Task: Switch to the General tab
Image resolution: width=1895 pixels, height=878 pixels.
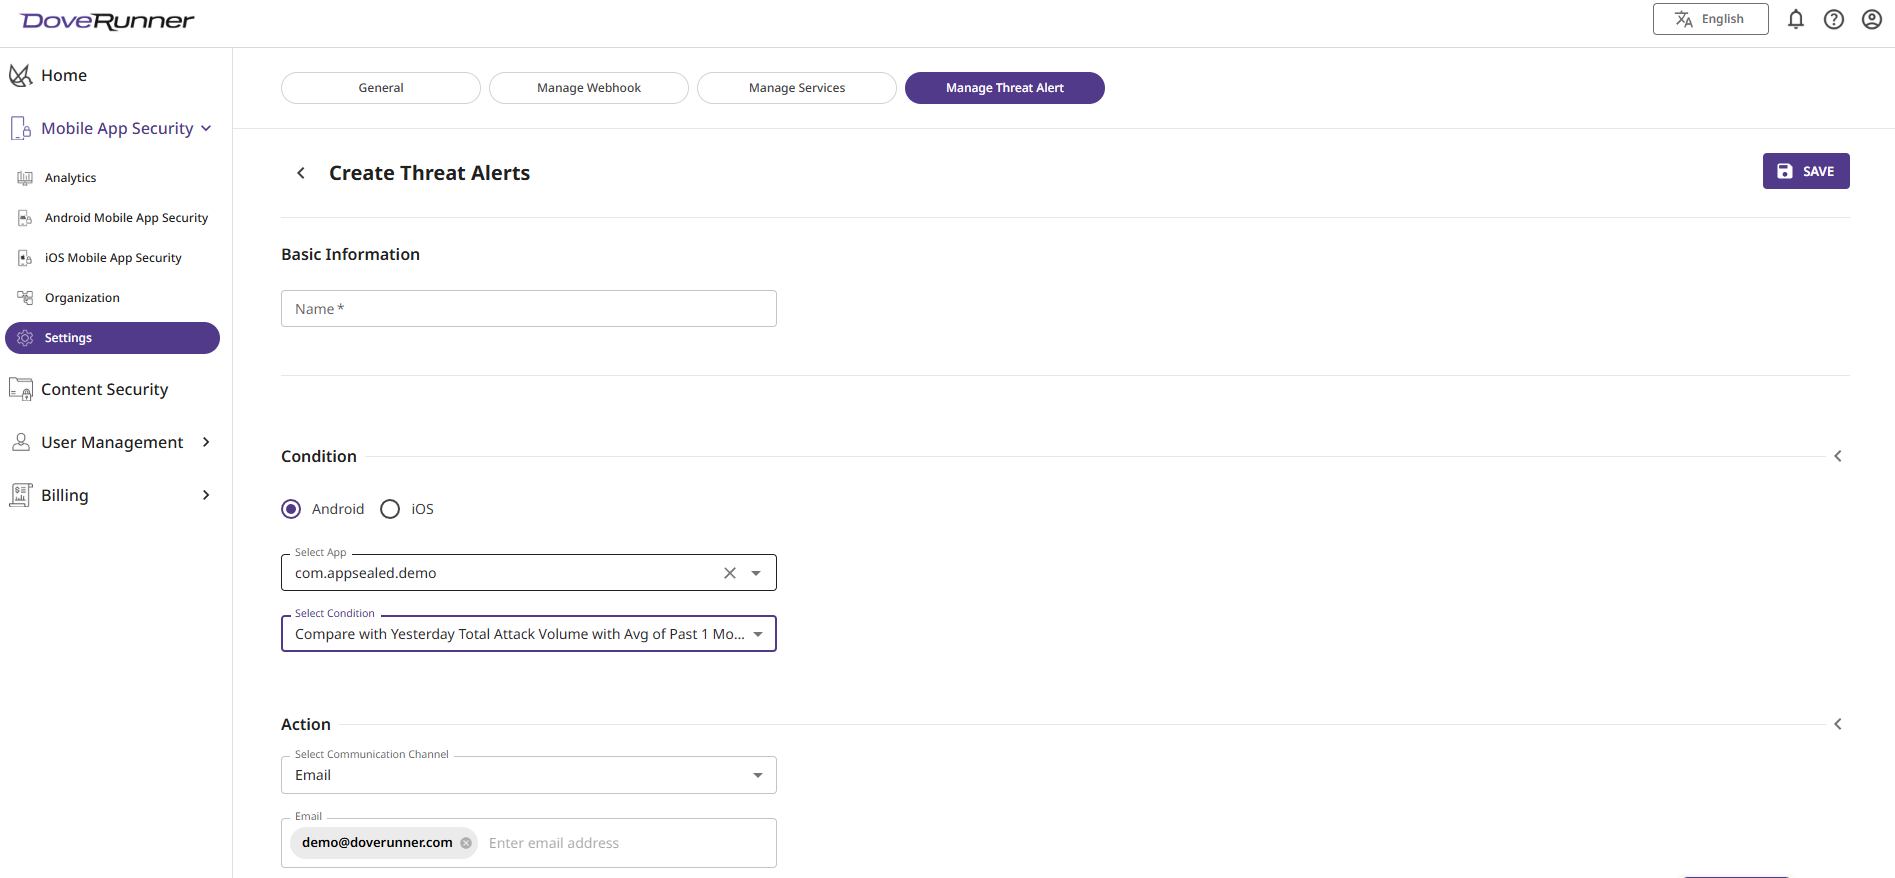Action: pos(381,88)
